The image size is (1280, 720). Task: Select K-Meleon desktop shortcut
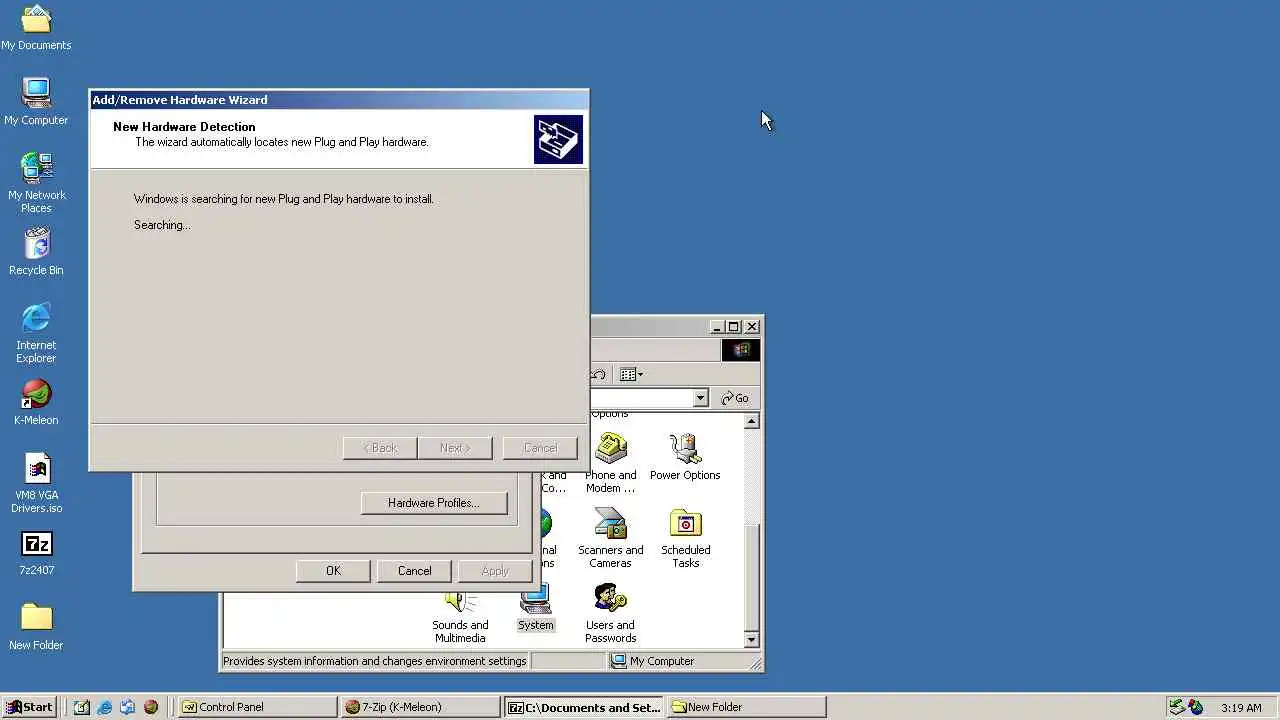pos(36,402)
